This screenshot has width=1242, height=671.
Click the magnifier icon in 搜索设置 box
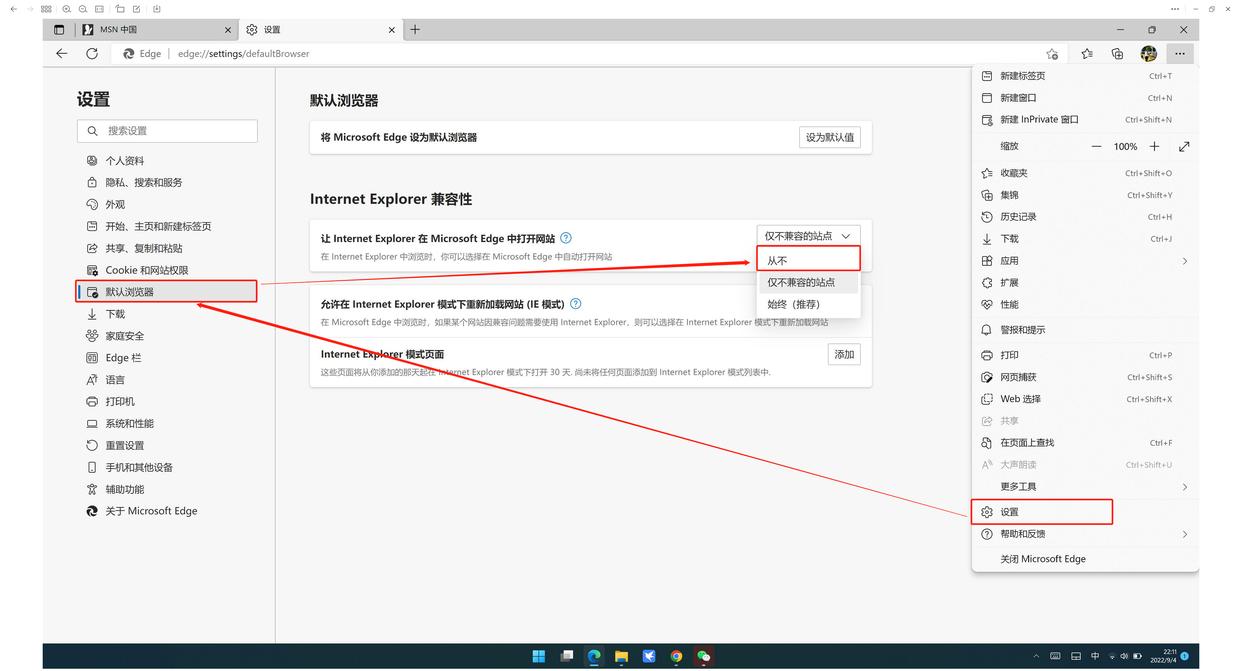click(92, 131)
